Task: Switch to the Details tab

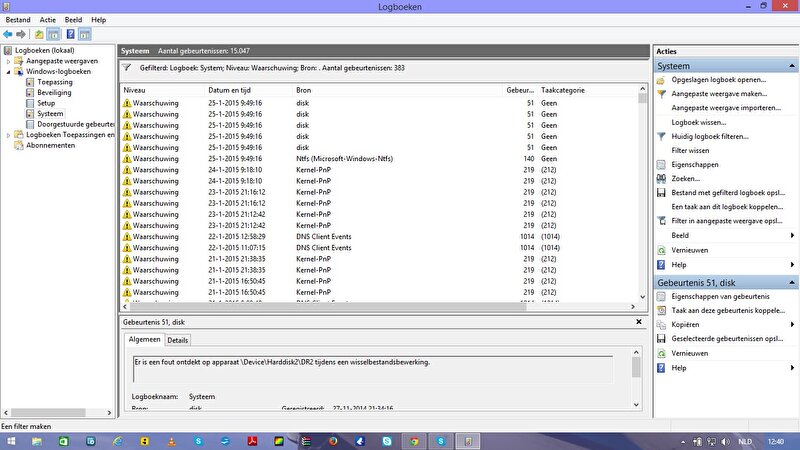Action: 177,340
